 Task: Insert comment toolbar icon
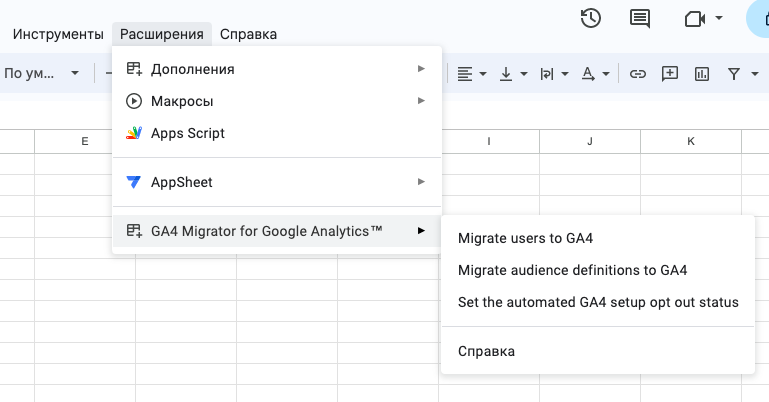coord(669,74)
